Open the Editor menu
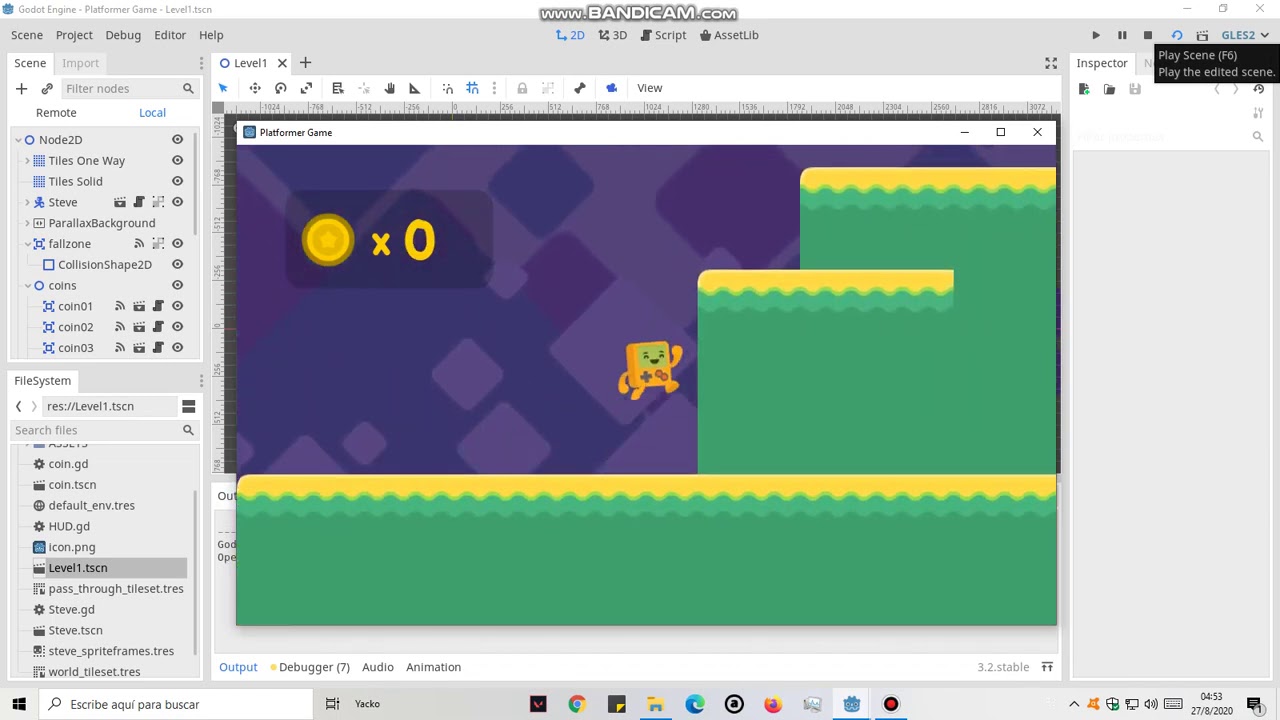This screenshot has height=720, width=1280. (170, 35)
